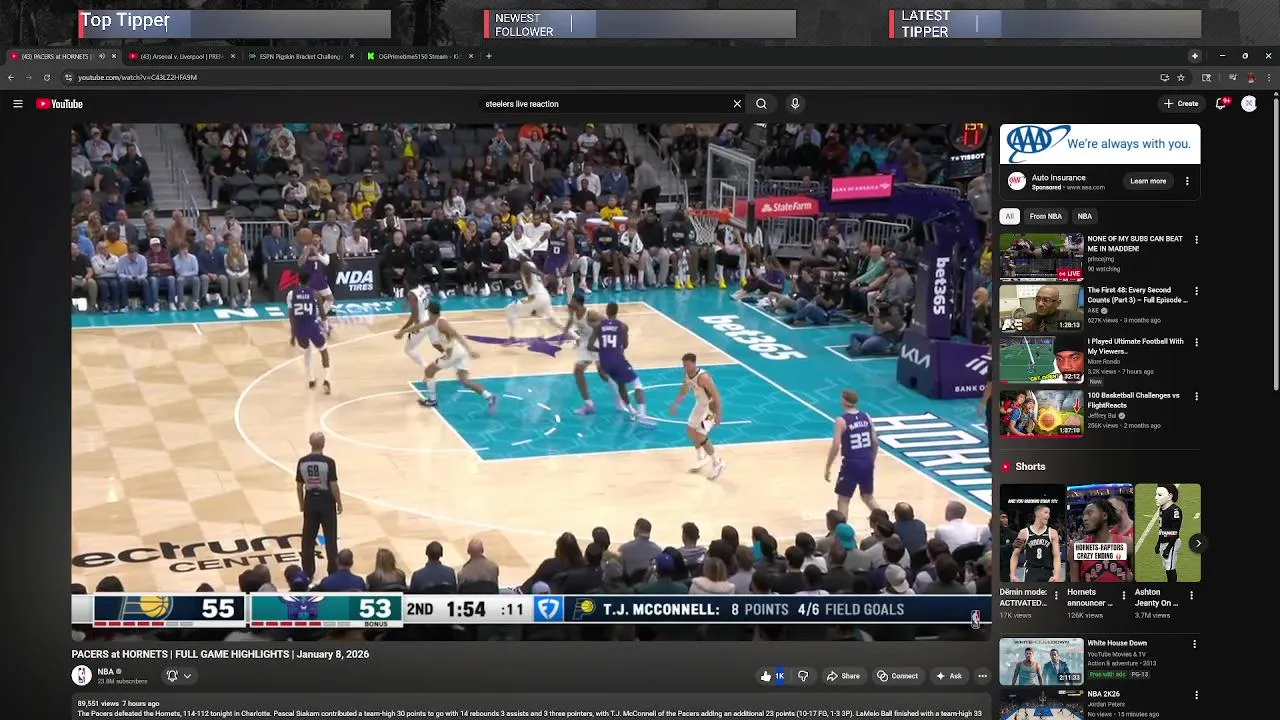Expand the video description text

[530, 709]
